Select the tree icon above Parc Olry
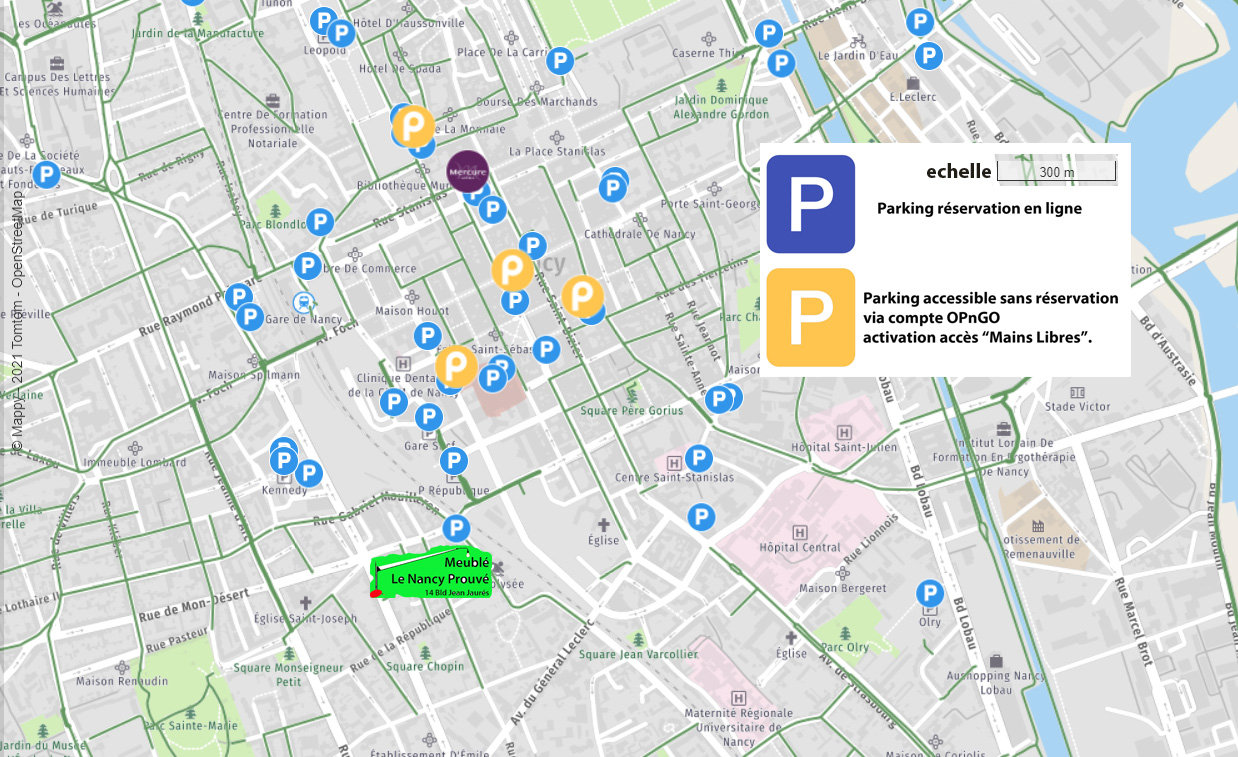Image resolution: width=1238 pixels, height=757 pixels. pos(845,633)
